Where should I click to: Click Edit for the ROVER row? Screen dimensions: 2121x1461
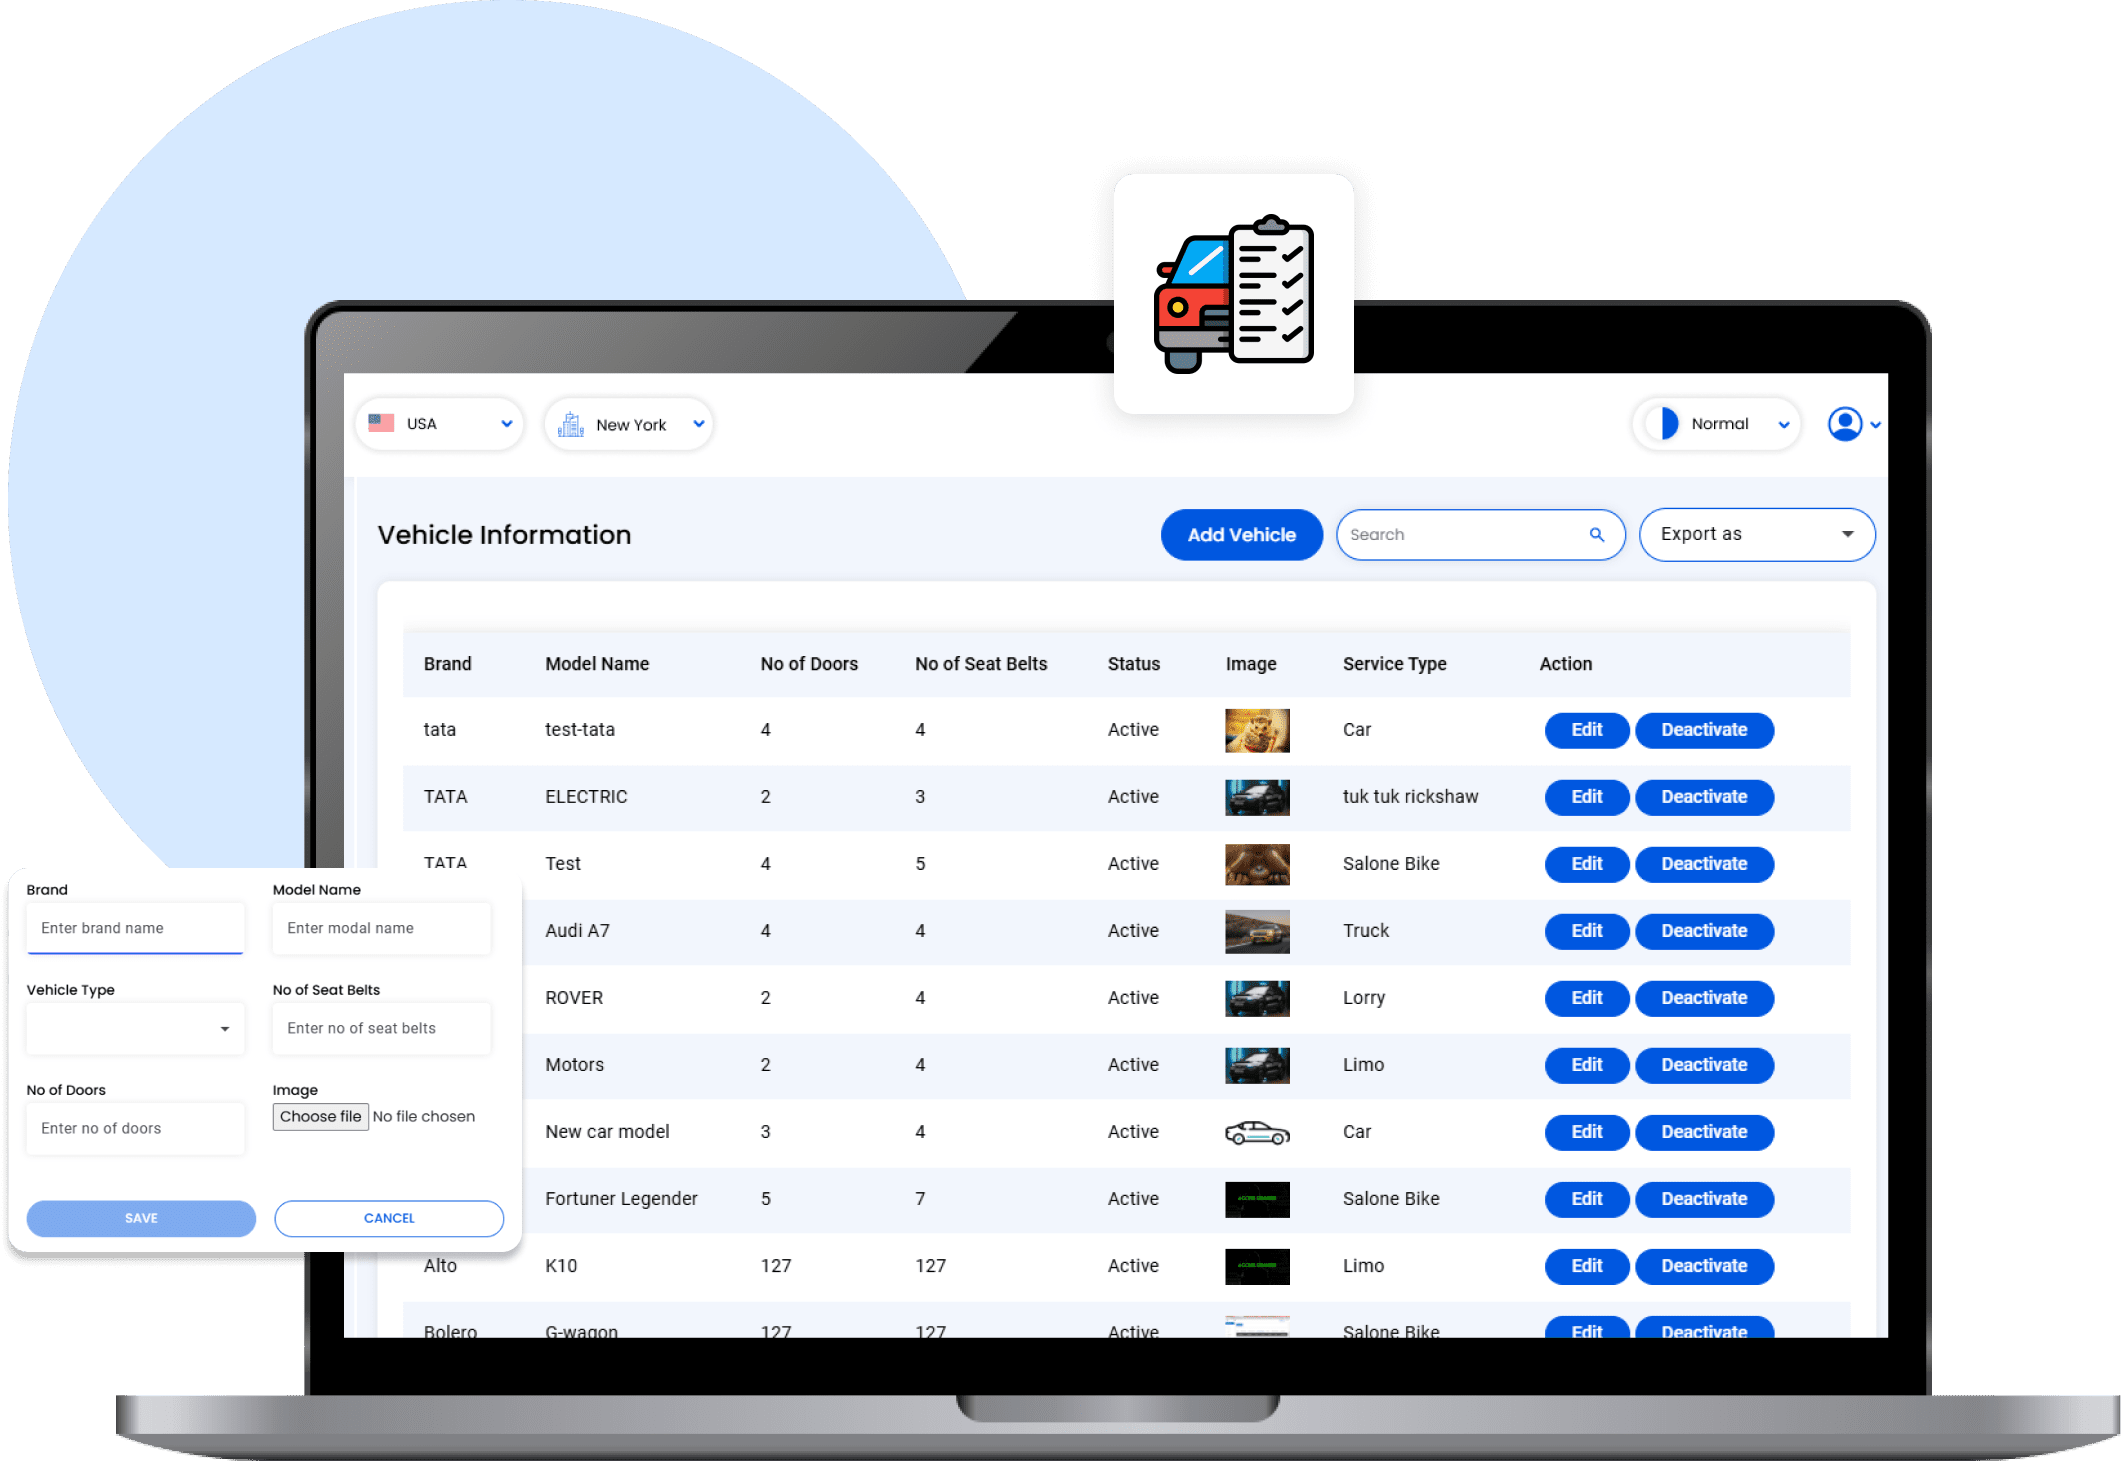pyautogui.click(x=1586, y=998)
